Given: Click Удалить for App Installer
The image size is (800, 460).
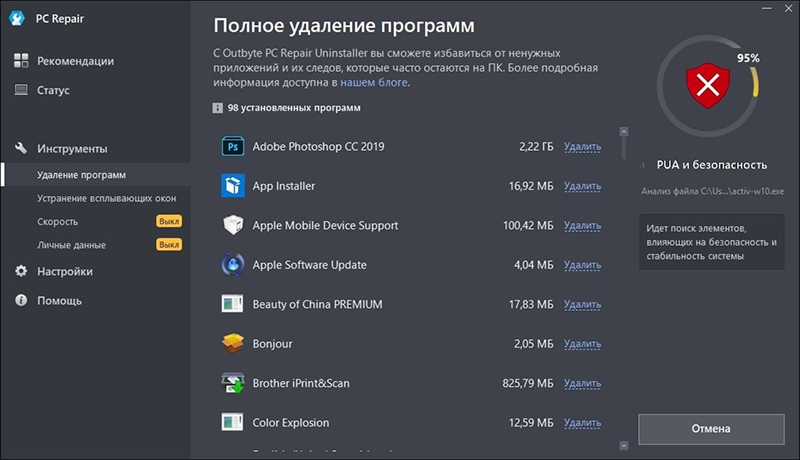Looking at the screenshot, I should 582,186.
